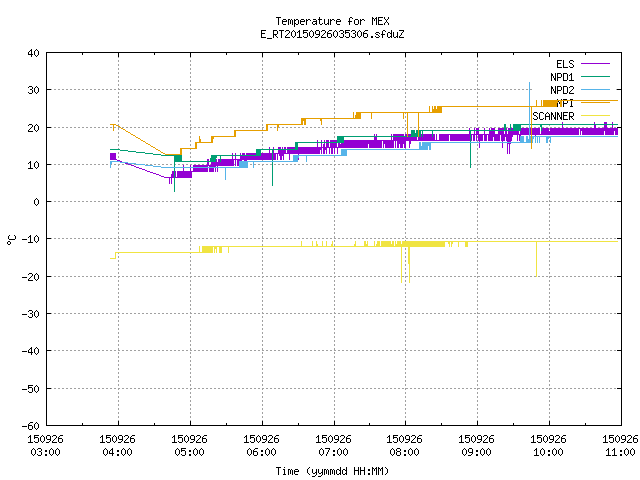Click the y-axis label -10
This screenshot has height=480, width=640.
pyautogui.click(x=31, y=239)
